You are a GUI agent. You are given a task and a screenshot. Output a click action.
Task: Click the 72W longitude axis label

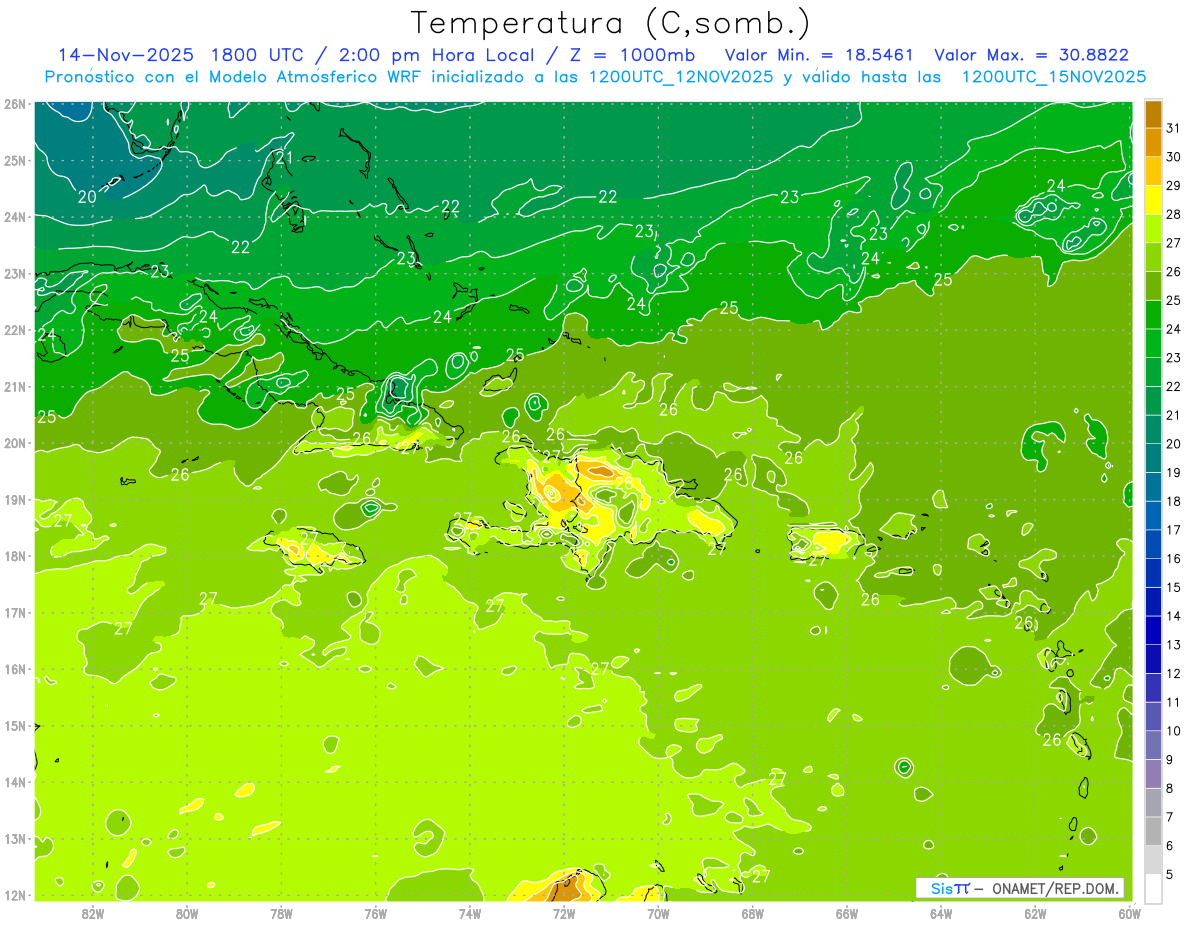tap(564, 912)
